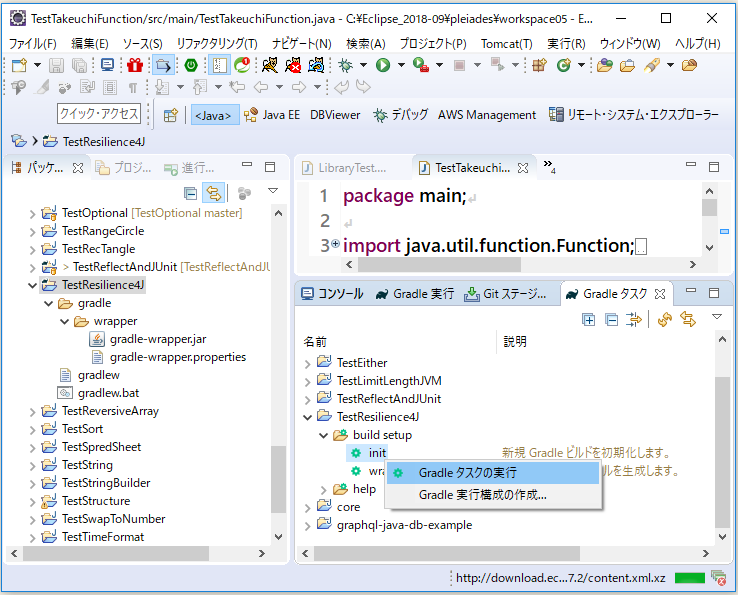The image size is (738, 595).
Task: Click the red gift box toolbar icon
Action: (135, 65)
